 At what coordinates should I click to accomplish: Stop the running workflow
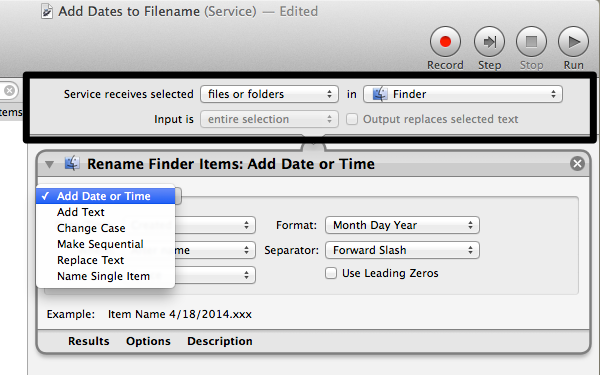click(x=531, y=41)
